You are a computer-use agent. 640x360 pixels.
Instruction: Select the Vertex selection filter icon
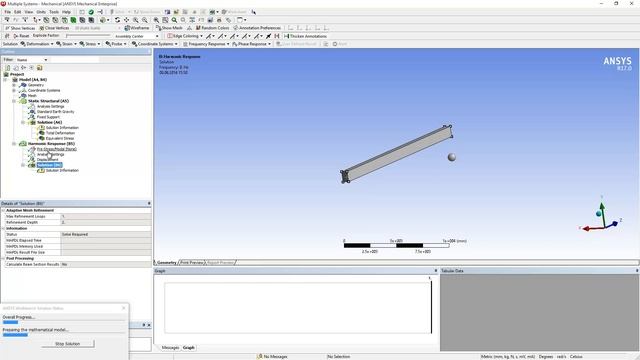tap(47, 20)
